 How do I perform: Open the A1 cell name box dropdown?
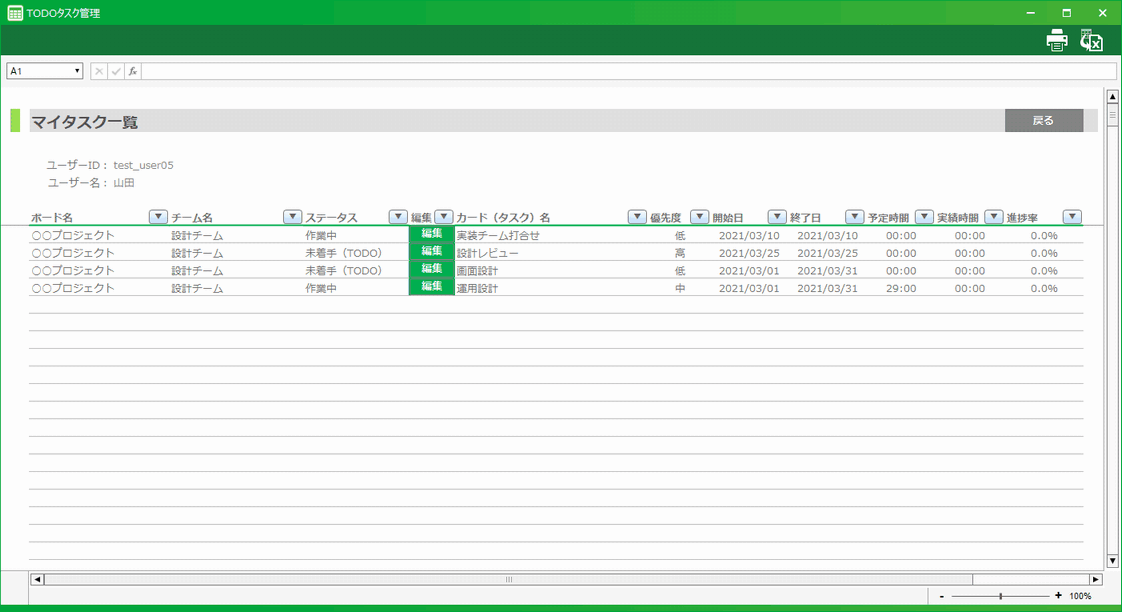coord(77,71)
